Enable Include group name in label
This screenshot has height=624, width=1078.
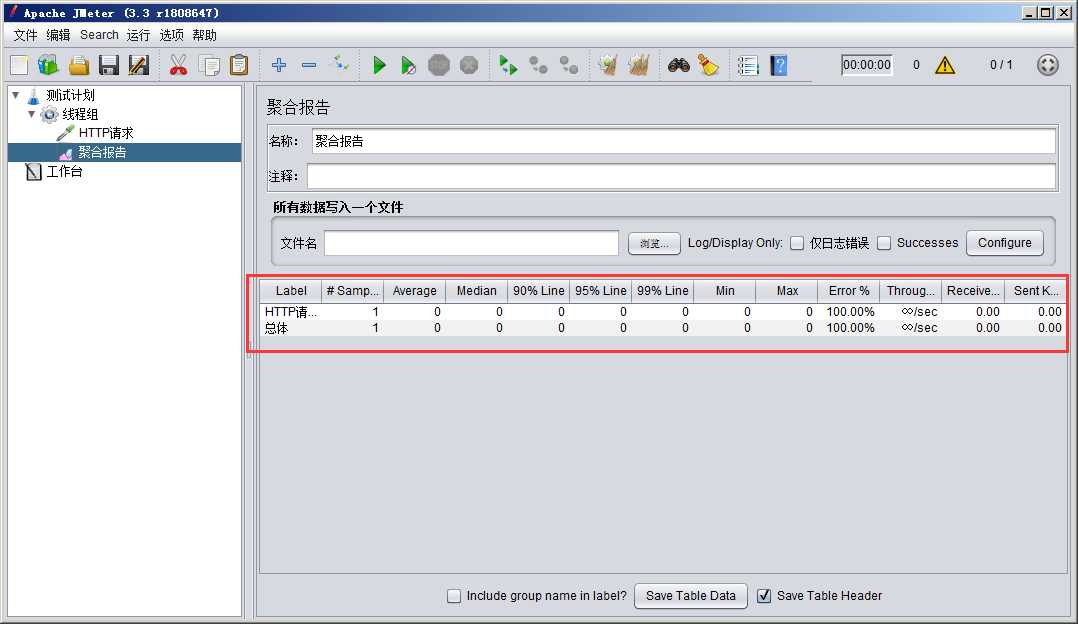(x=454, y=596)
